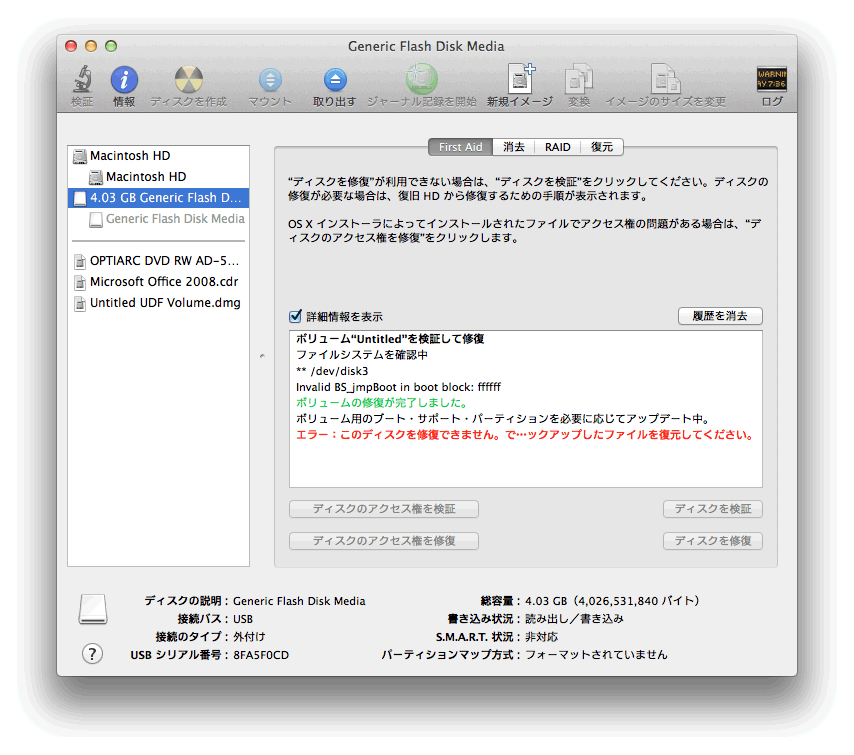
Task: Click the 書き込み状況 value 読み出し／書き込み
Action: tap(575, 619)
